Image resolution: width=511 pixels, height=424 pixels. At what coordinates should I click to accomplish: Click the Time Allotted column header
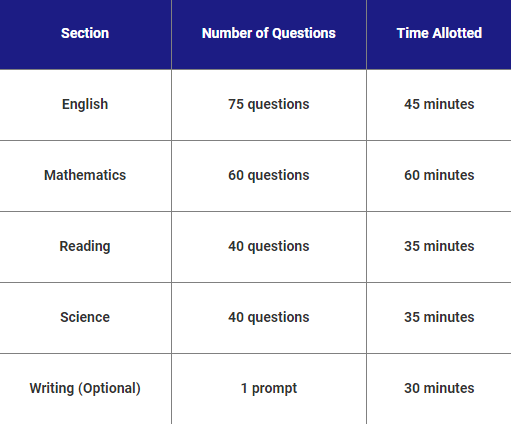[439, 33]
